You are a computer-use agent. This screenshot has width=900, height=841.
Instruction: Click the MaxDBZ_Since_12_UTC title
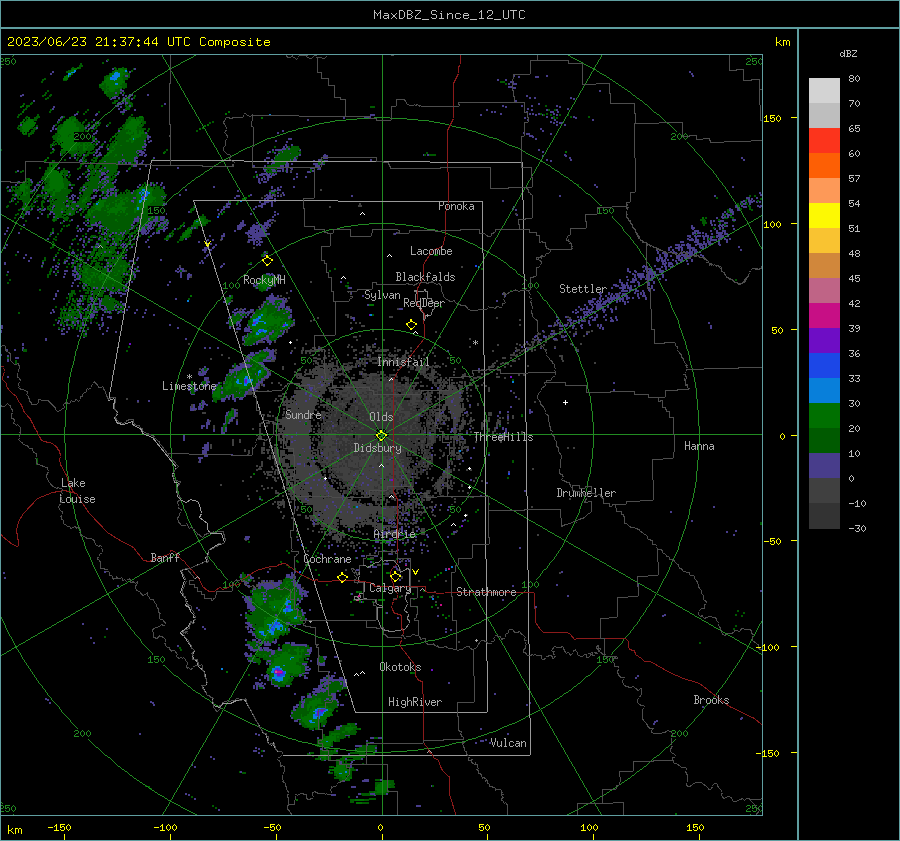[449, 15]
